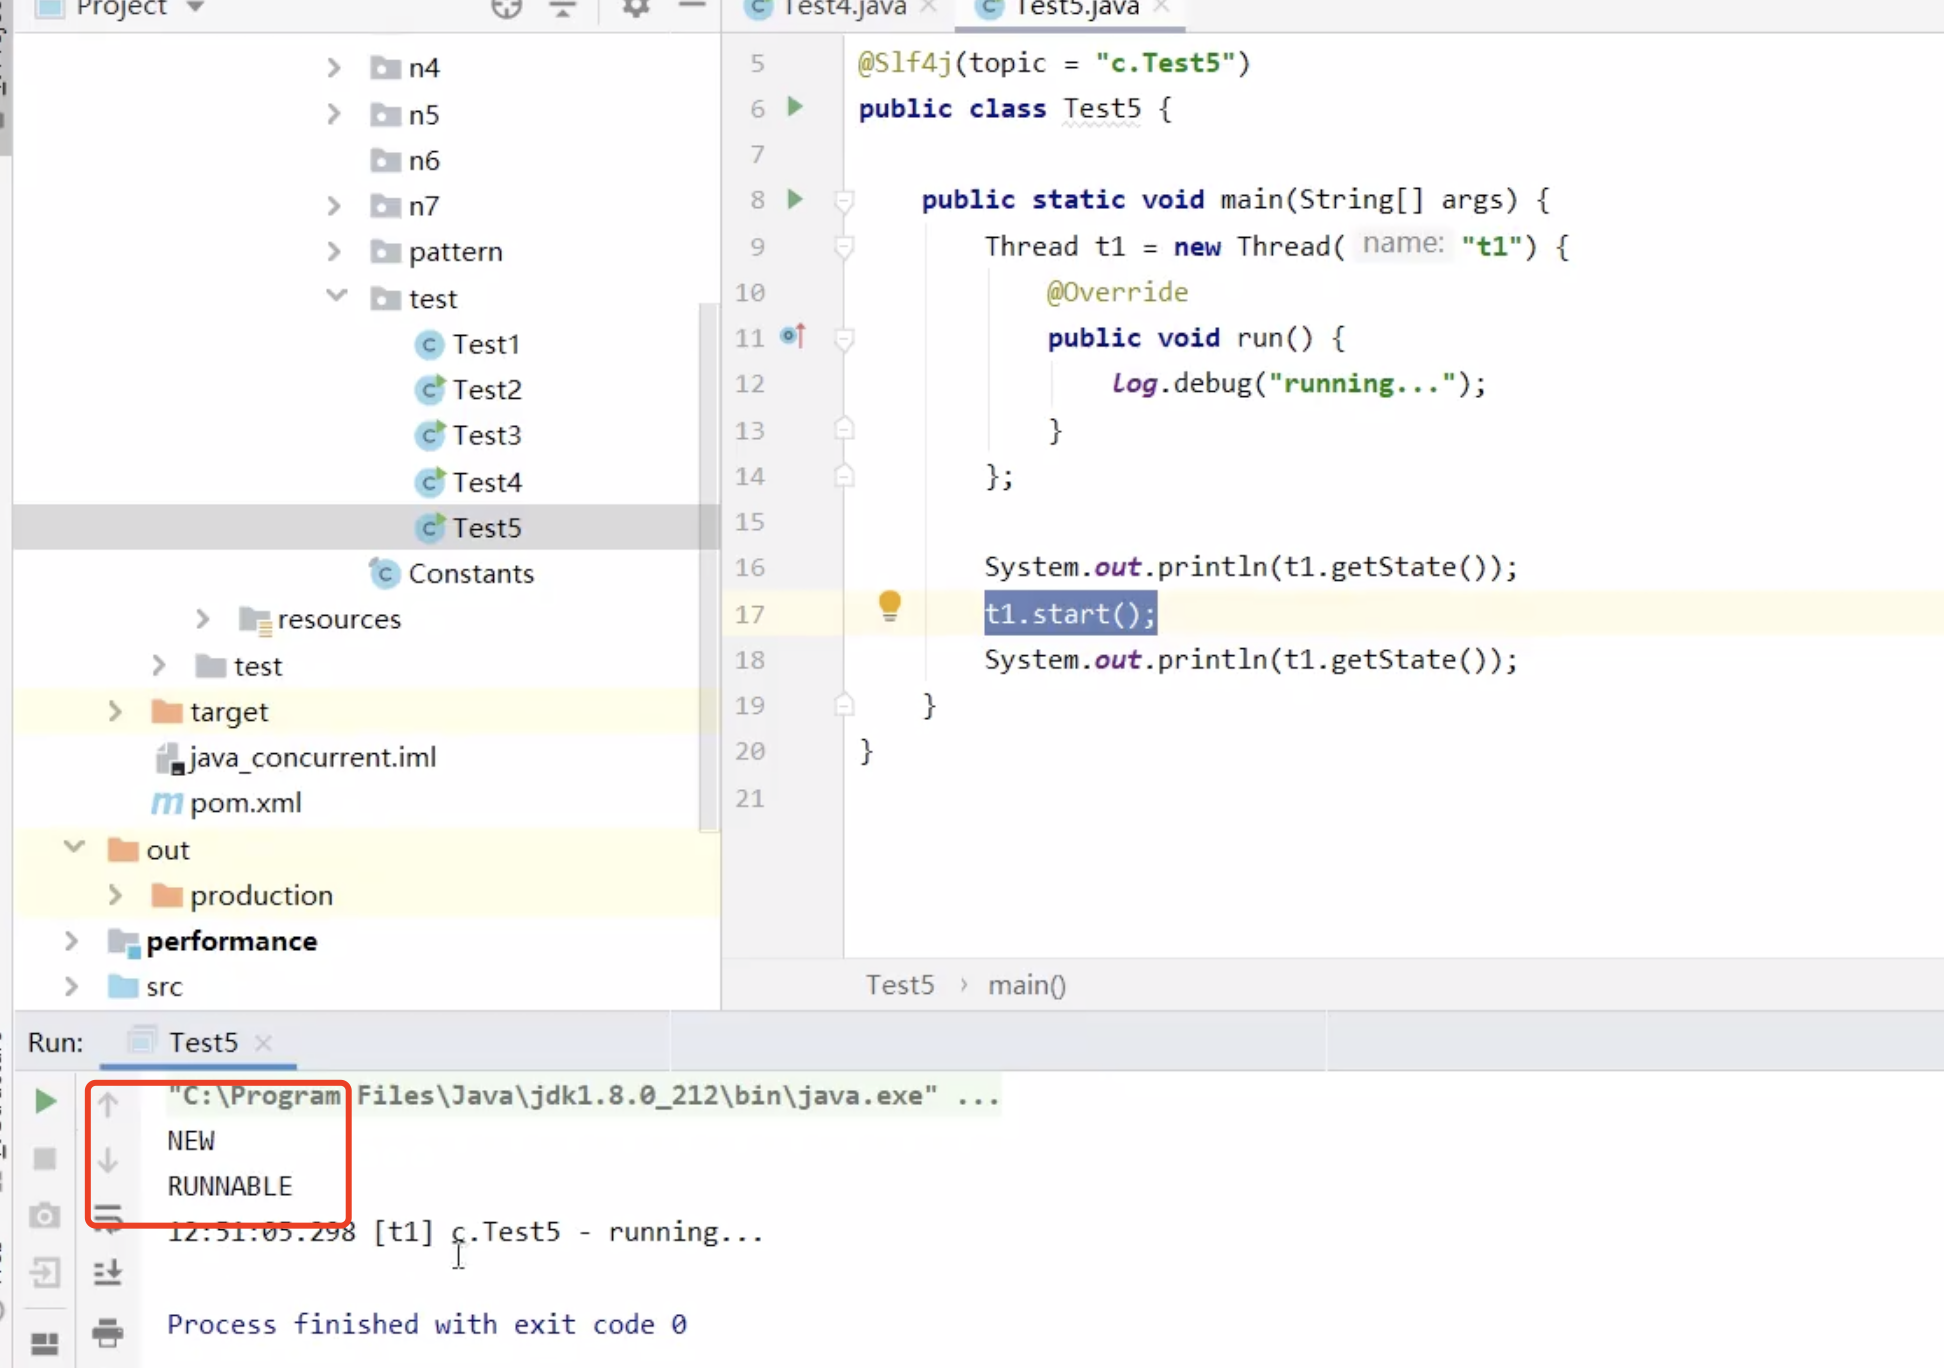
Task: Toggle fold marker at line 9
Action: (x=844, y=246)
